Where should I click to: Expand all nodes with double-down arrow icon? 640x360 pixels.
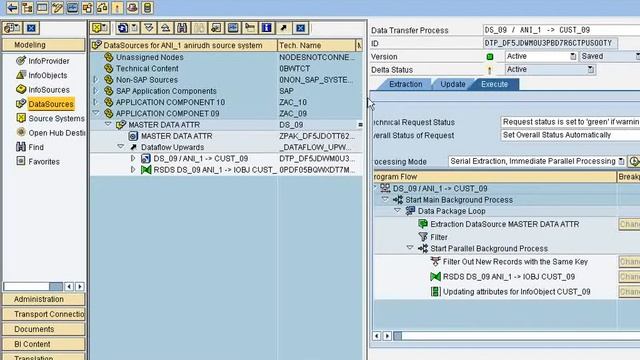coord(149,28)
